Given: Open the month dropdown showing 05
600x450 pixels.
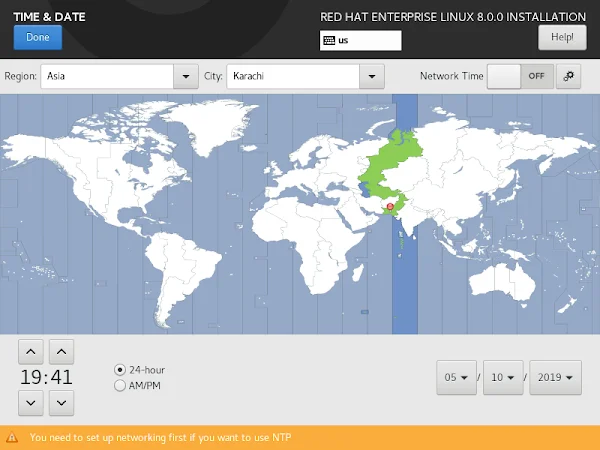Looking at the screenshot, I should click(x=457, y=378).
